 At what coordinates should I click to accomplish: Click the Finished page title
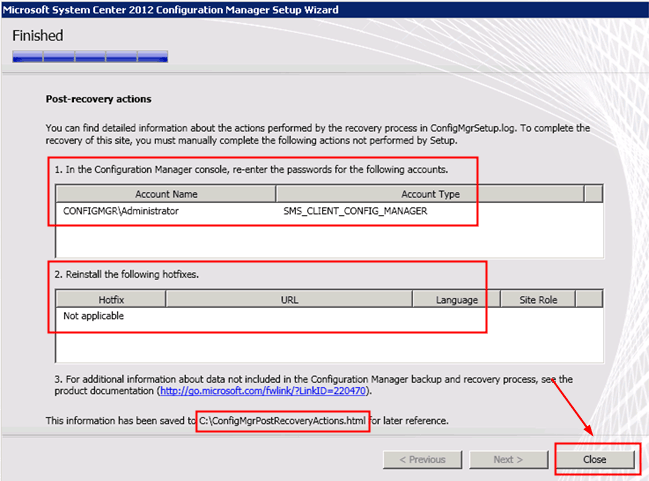click(x=38, y=36)
